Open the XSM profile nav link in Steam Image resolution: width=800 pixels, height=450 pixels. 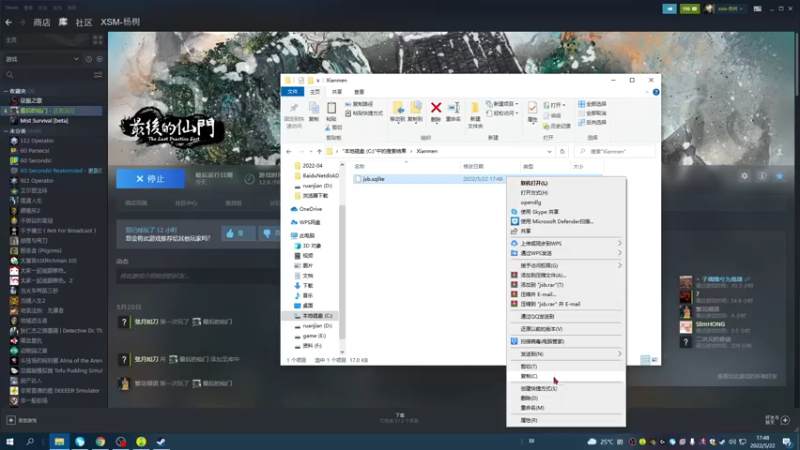pos(120,22)
